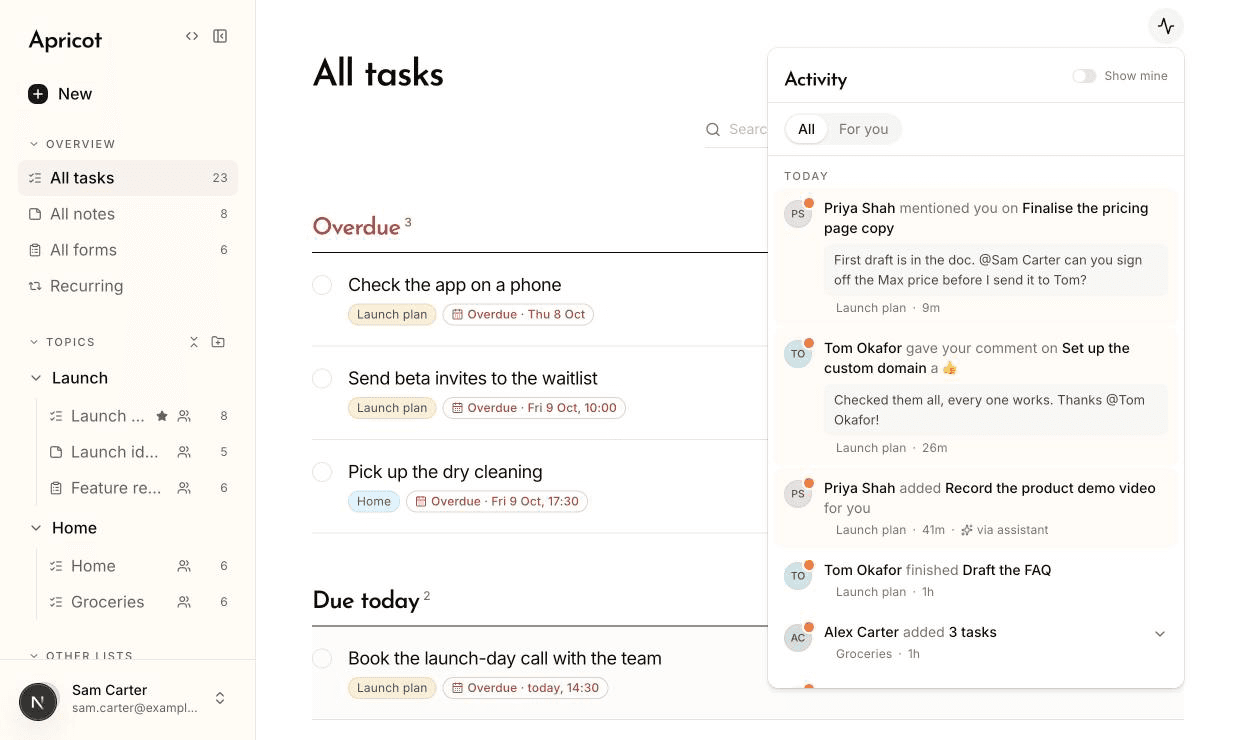1240x740 pixels.
Task: Click shared people icon on Launch ideas
Action: coord(184,452)
